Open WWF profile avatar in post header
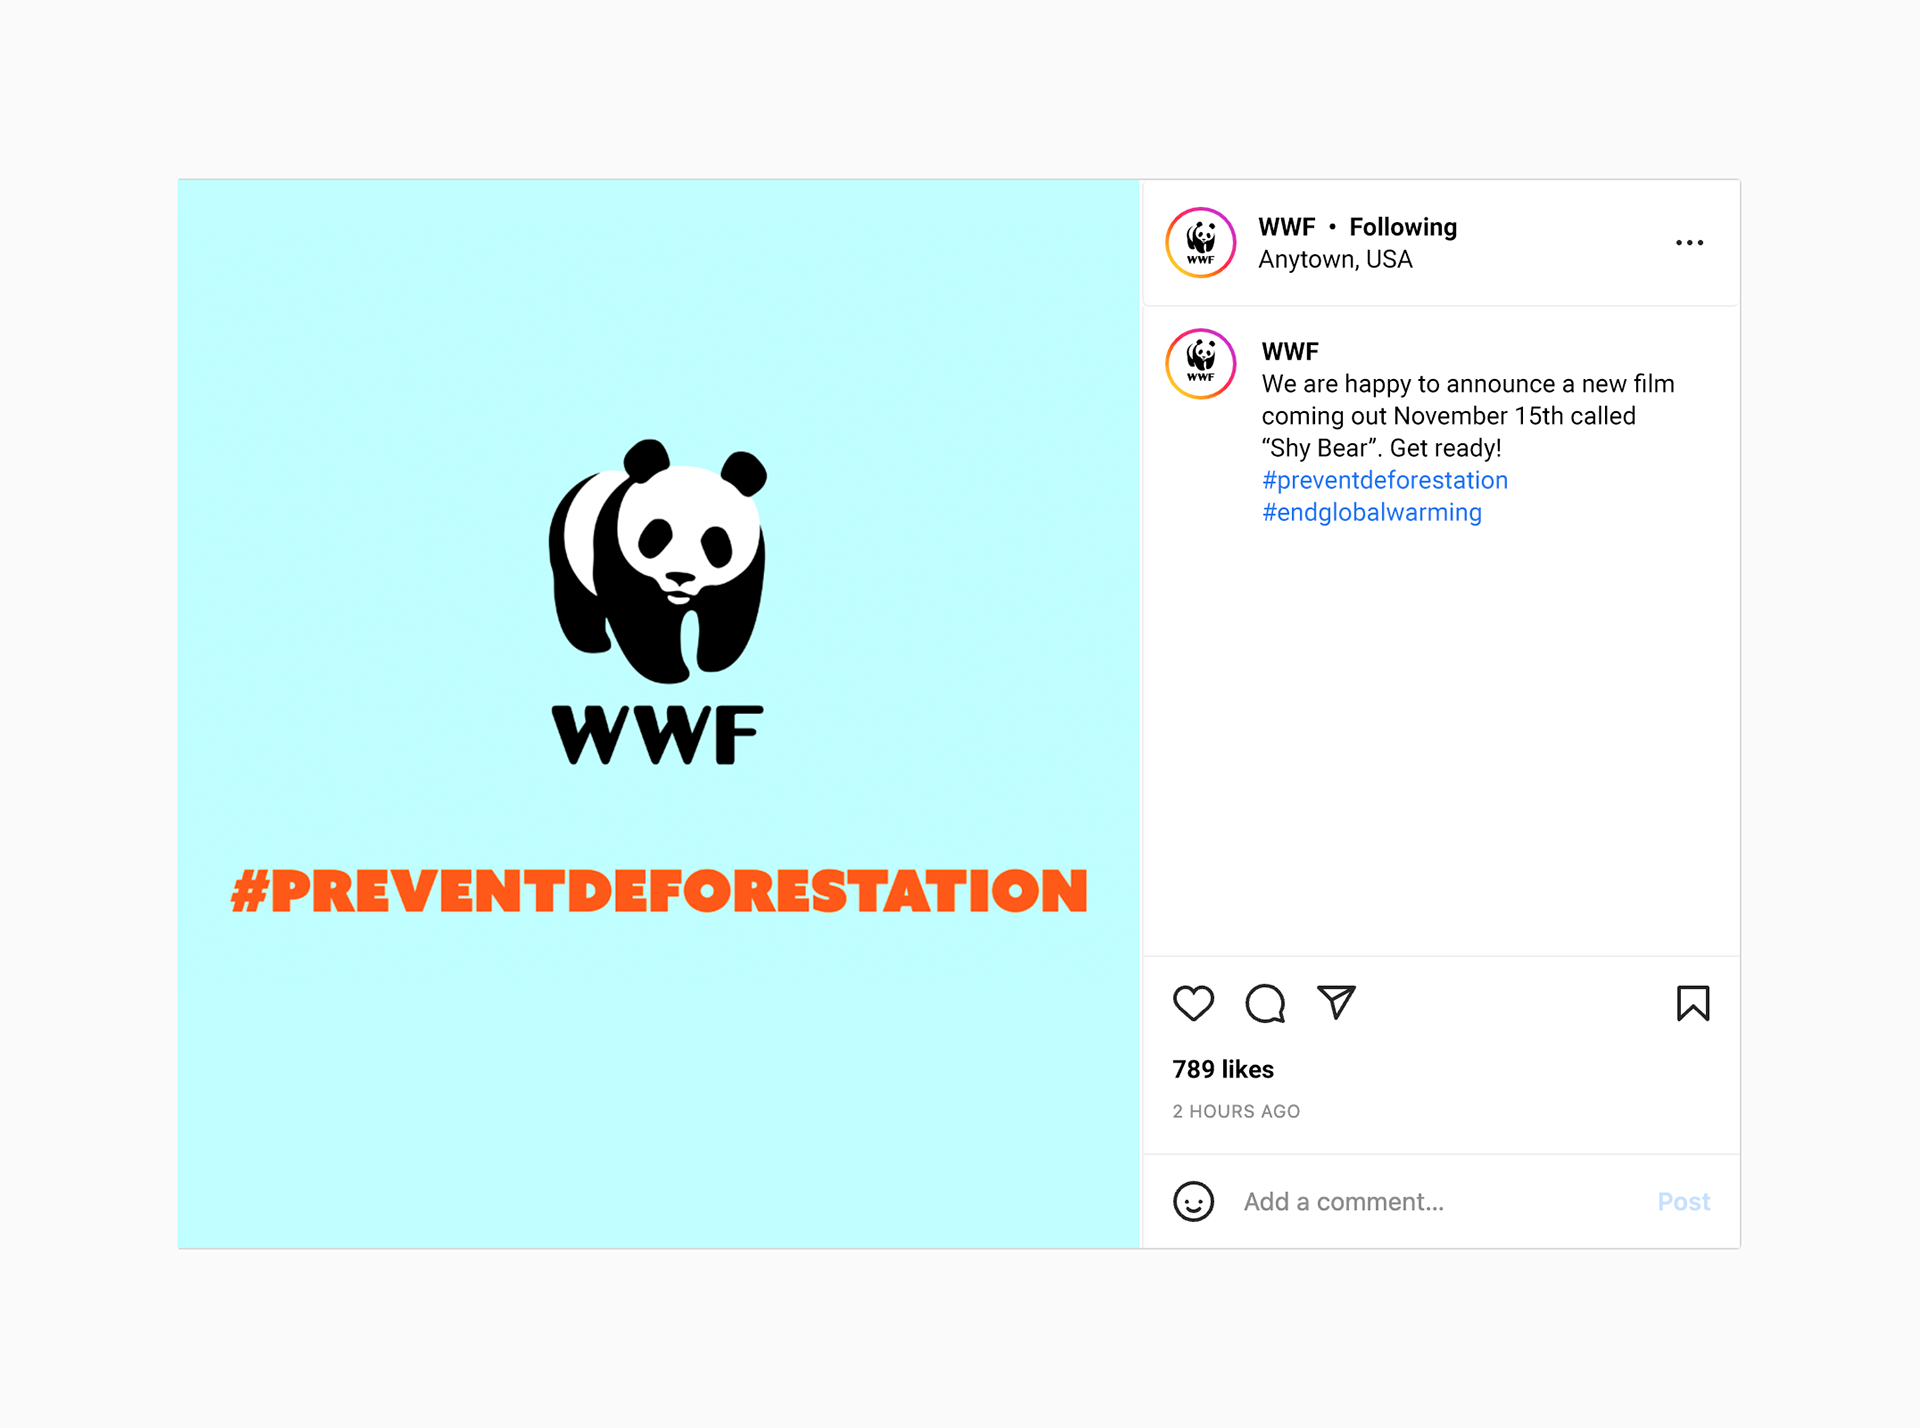 click(1201, 242)
